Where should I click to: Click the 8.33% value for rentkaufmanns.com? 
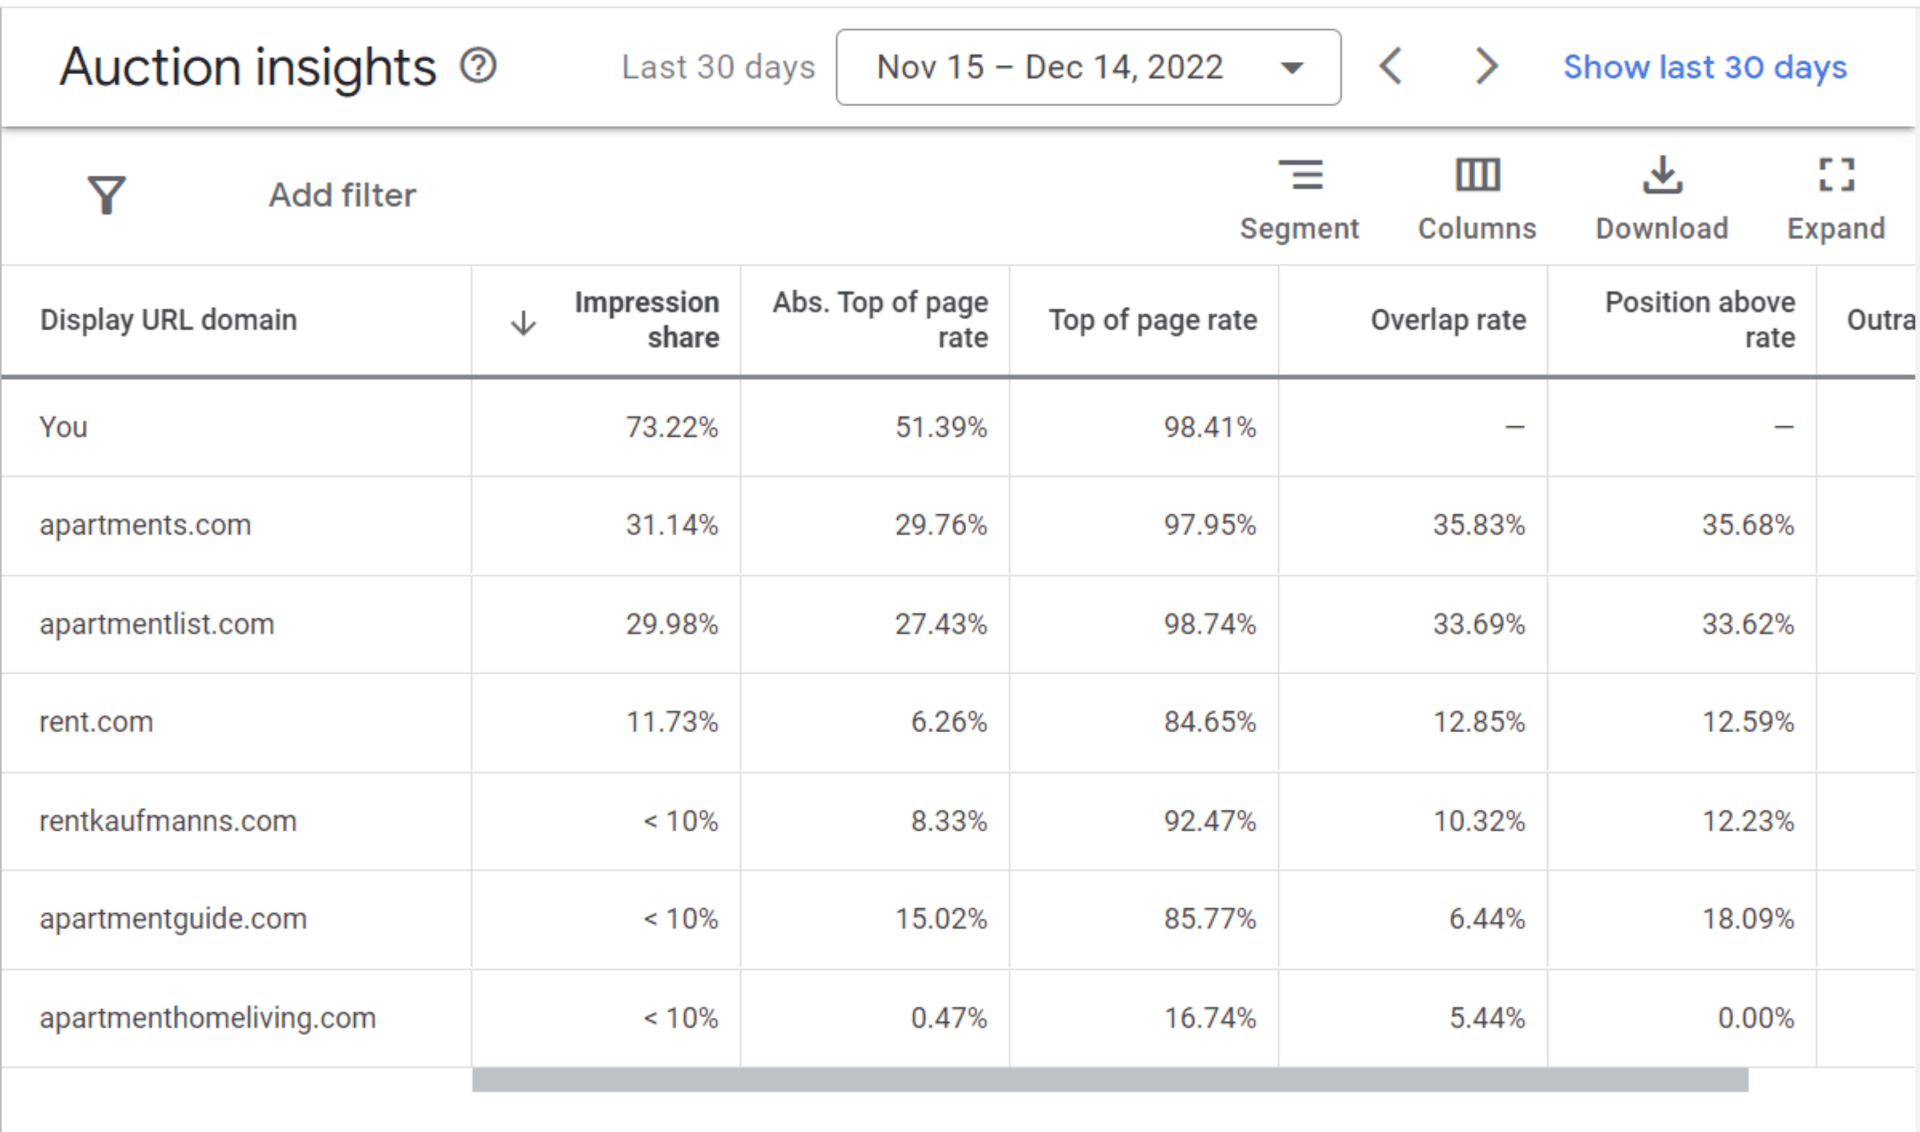click(x=949, y=821)
